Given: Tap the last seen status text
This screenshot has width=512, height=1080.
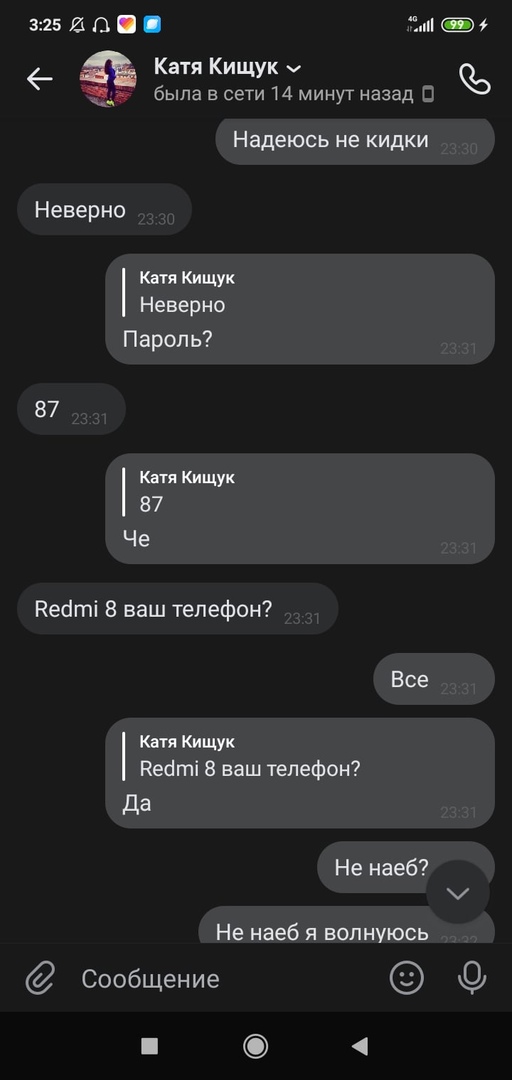Looking at the screenshot, I should pos(283,94).
